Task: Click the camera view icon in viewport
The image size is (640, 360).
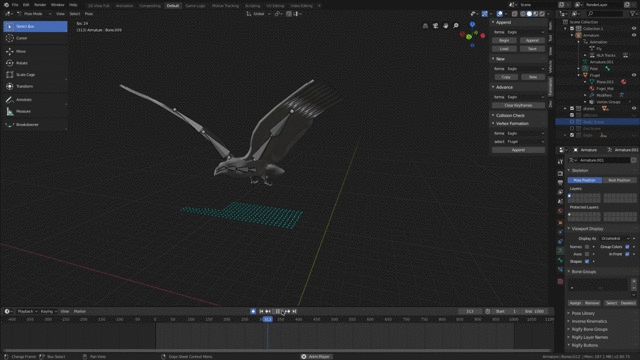Action: [x=435, y=26]
